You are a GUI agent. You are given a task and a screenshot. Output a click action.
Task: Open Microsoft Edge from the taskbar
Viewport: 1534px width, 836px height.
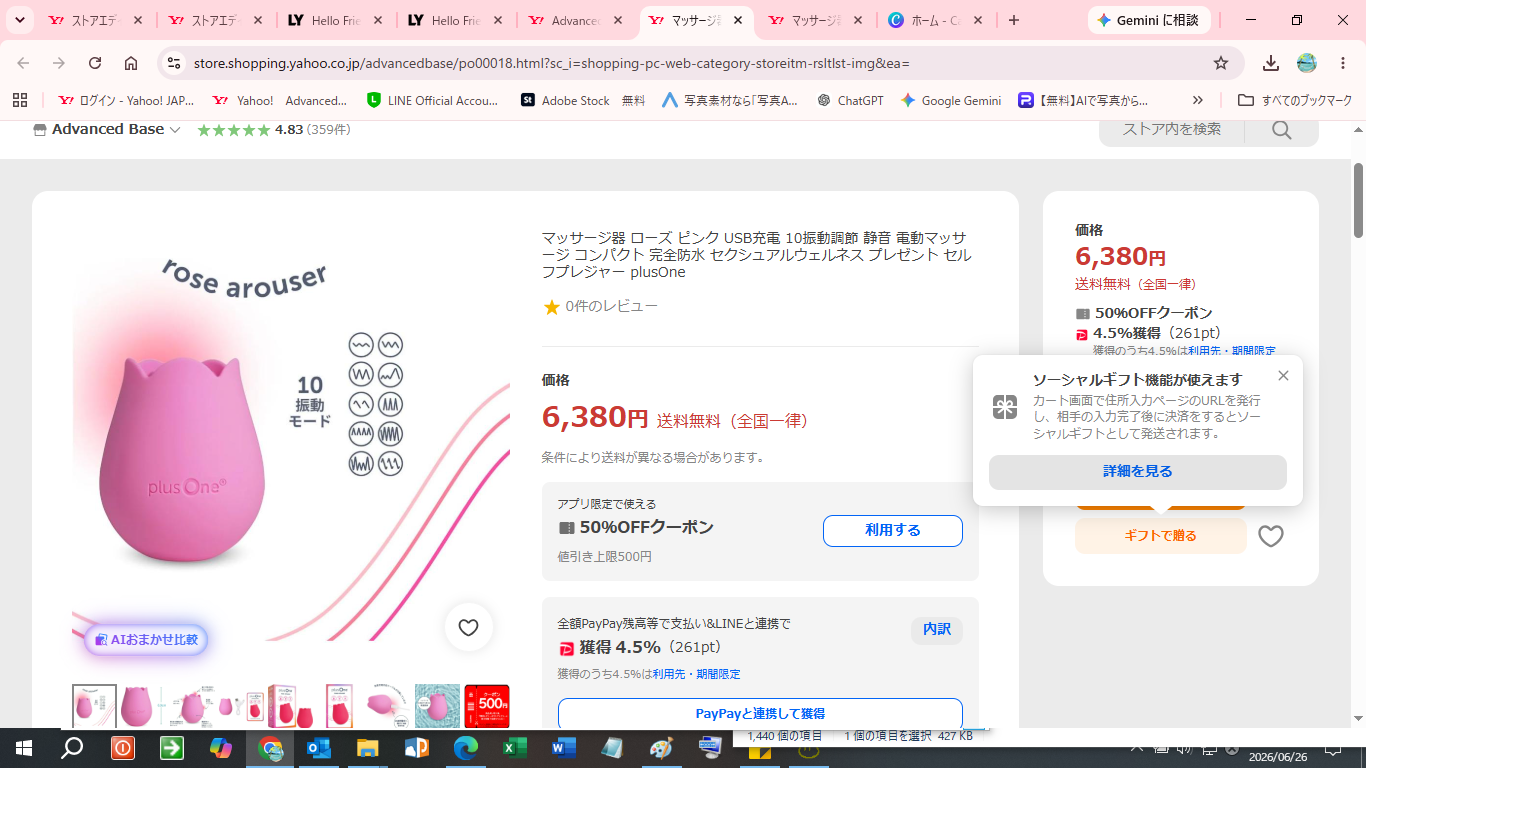click(x=466, y=748)
